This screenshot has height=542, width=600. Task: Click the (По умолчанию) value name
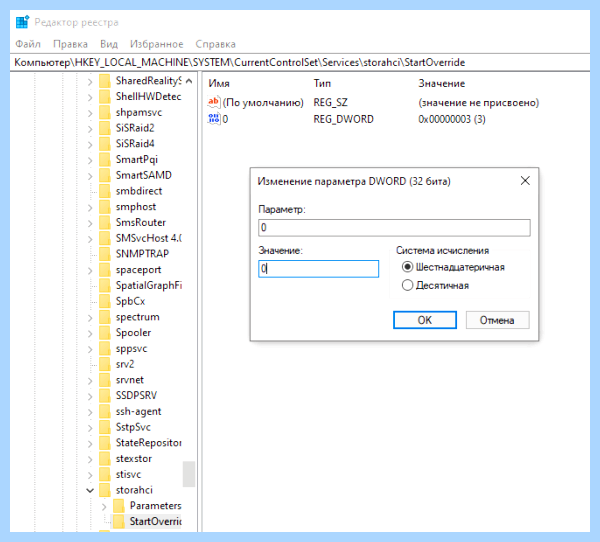click(263, 103)
